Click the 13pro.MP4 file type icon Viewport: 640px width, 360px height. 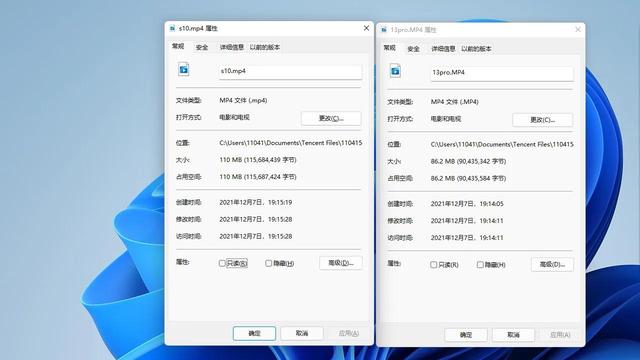[395, 71]
